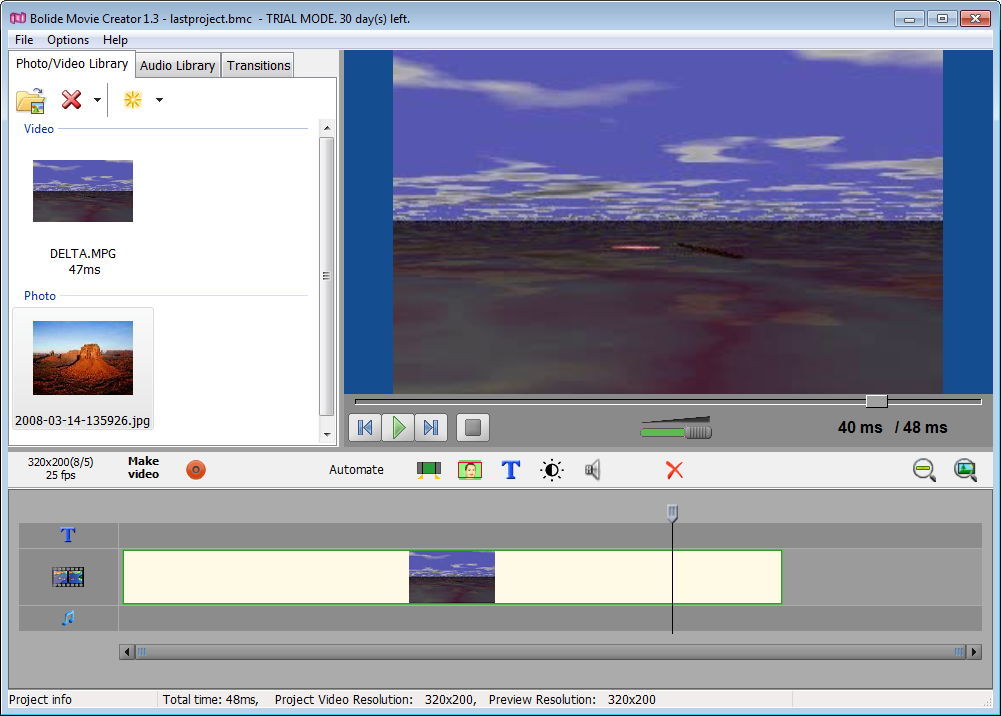Play the preview with green play button
Image resolution: width=1001 pixels, height=716 pixels.
[398, 428]
